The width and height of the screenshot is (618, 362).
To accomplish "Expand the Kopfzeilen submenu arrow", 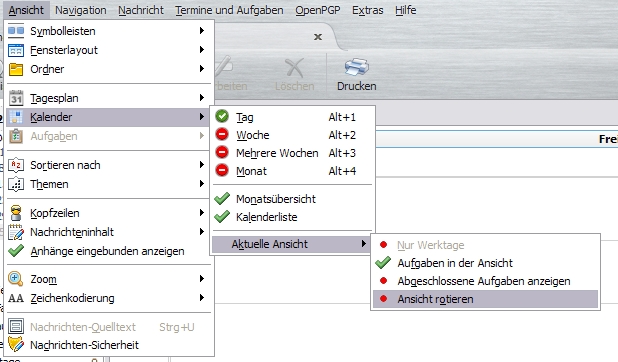I will 202,213.
